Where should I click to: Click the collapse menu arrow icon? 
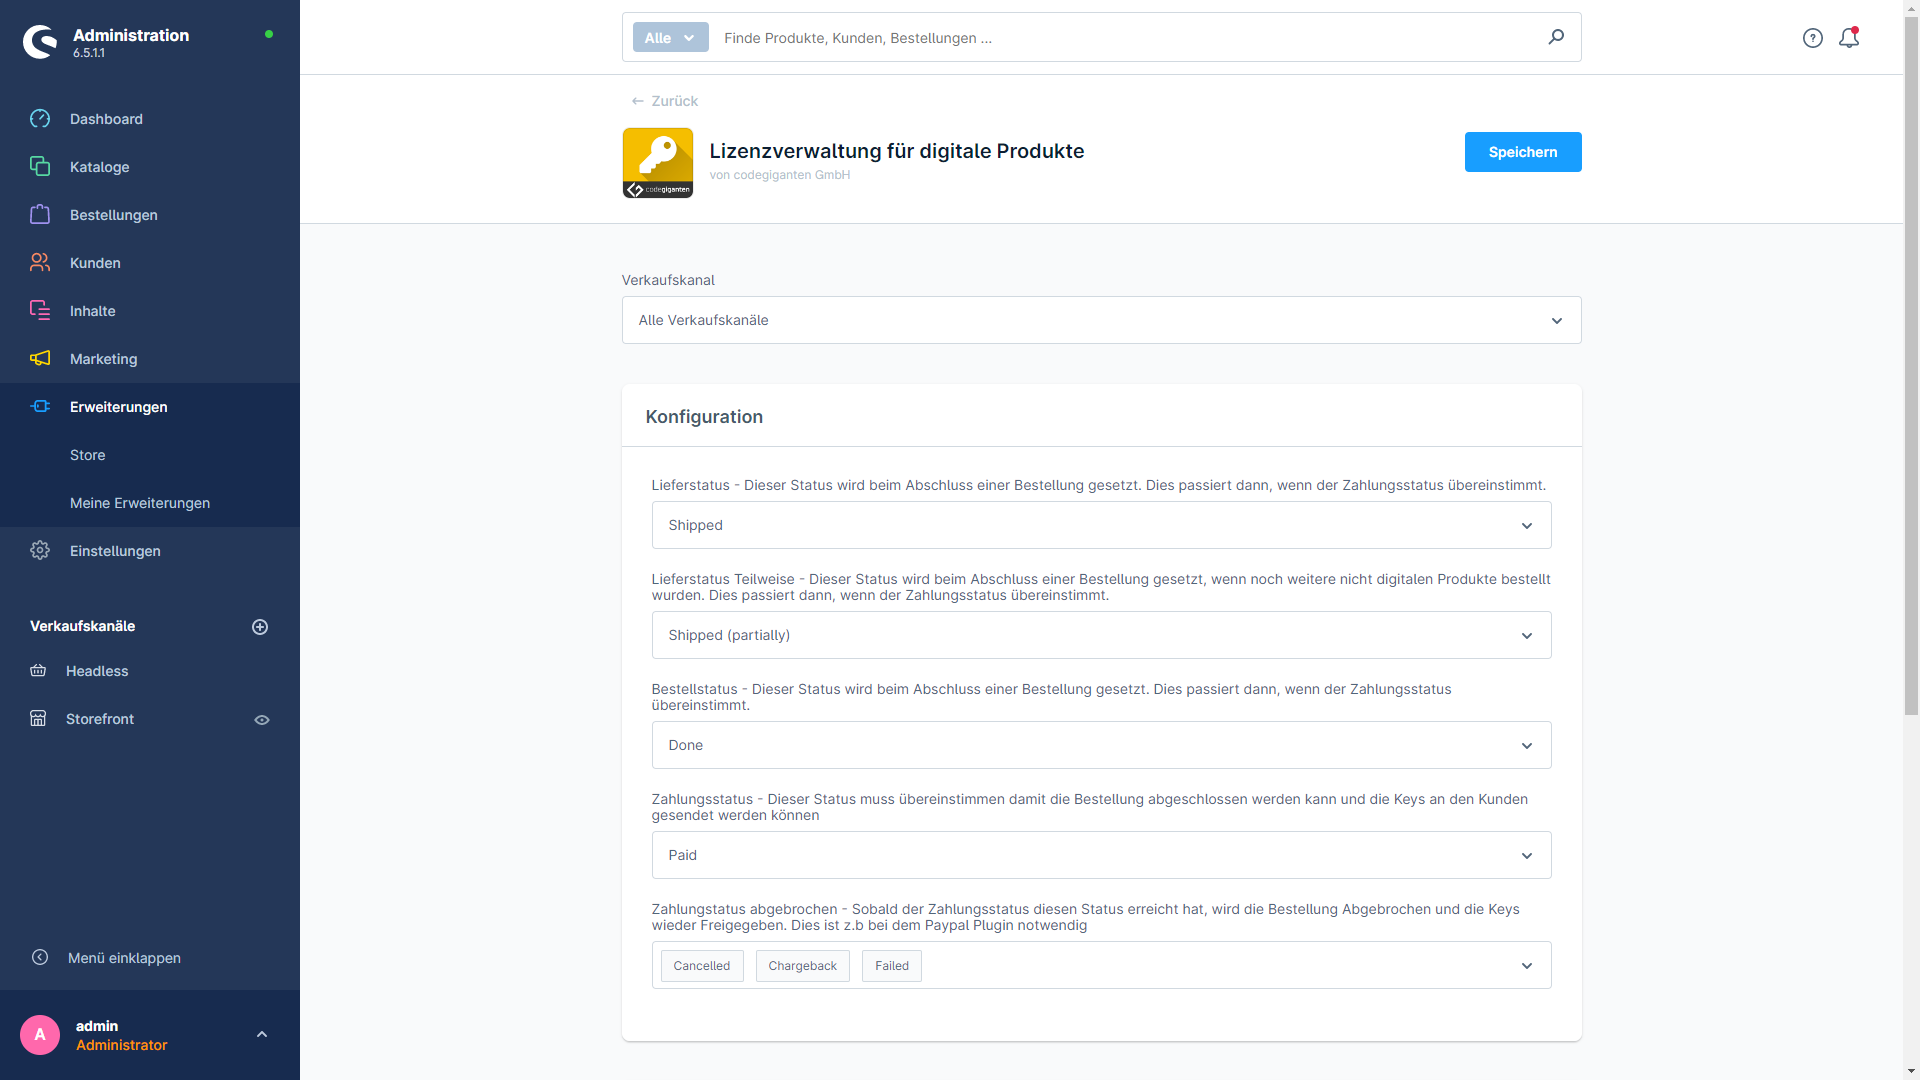[x=40, y=958]
